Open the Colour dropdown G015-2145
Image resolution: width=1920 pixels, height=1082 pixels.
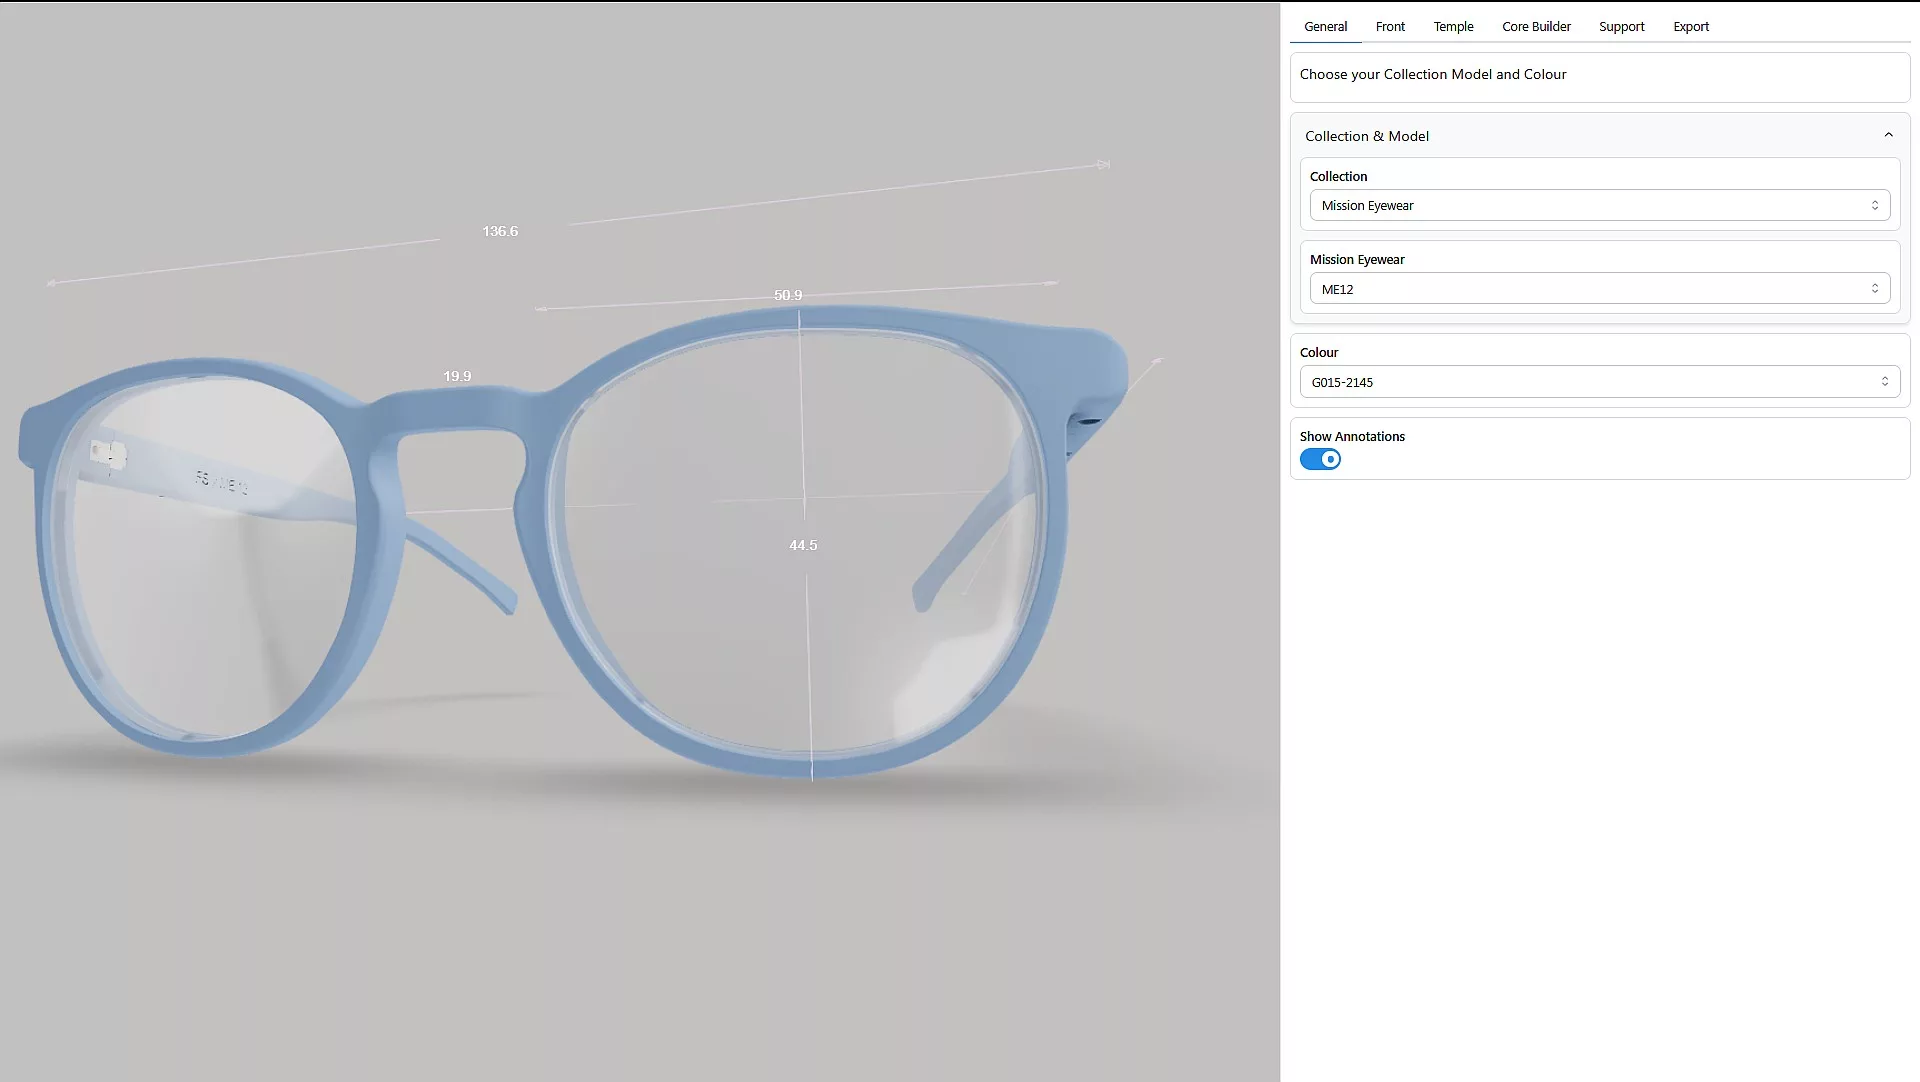[1598, 382]
